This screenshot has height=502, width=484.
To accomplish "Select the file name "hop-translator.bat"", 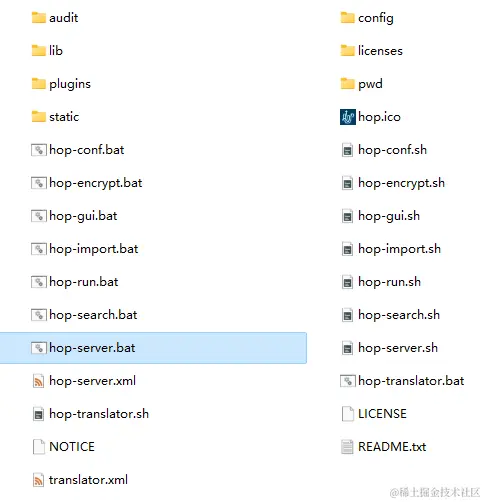I will click(x=411, y=381).
